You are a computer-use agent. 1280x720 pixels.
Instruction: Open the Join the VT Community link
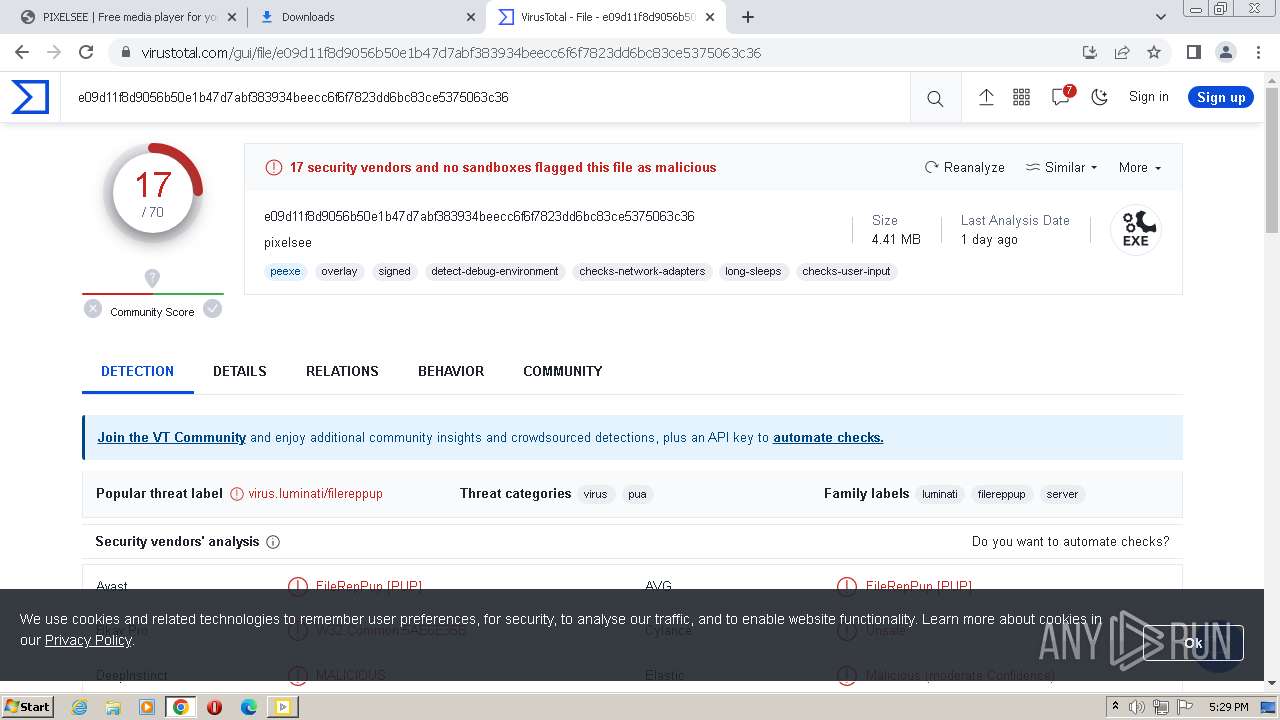pos(171,437)
